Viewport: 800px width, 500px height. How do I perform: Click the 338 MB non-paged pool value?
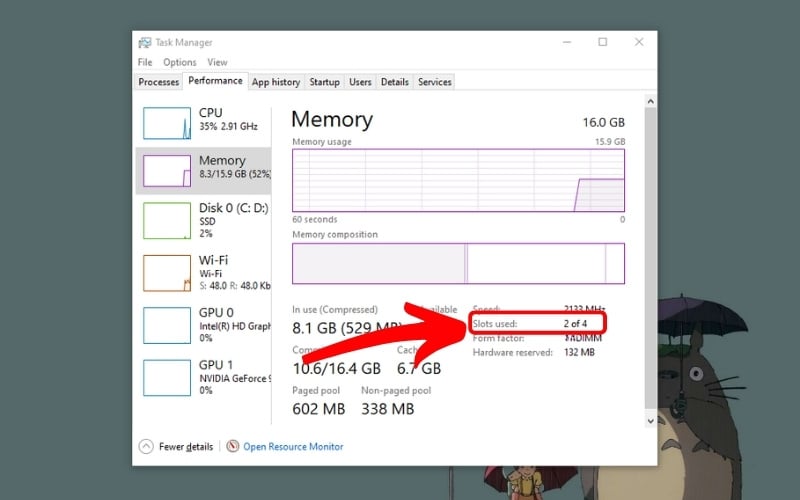coord(388,409)
